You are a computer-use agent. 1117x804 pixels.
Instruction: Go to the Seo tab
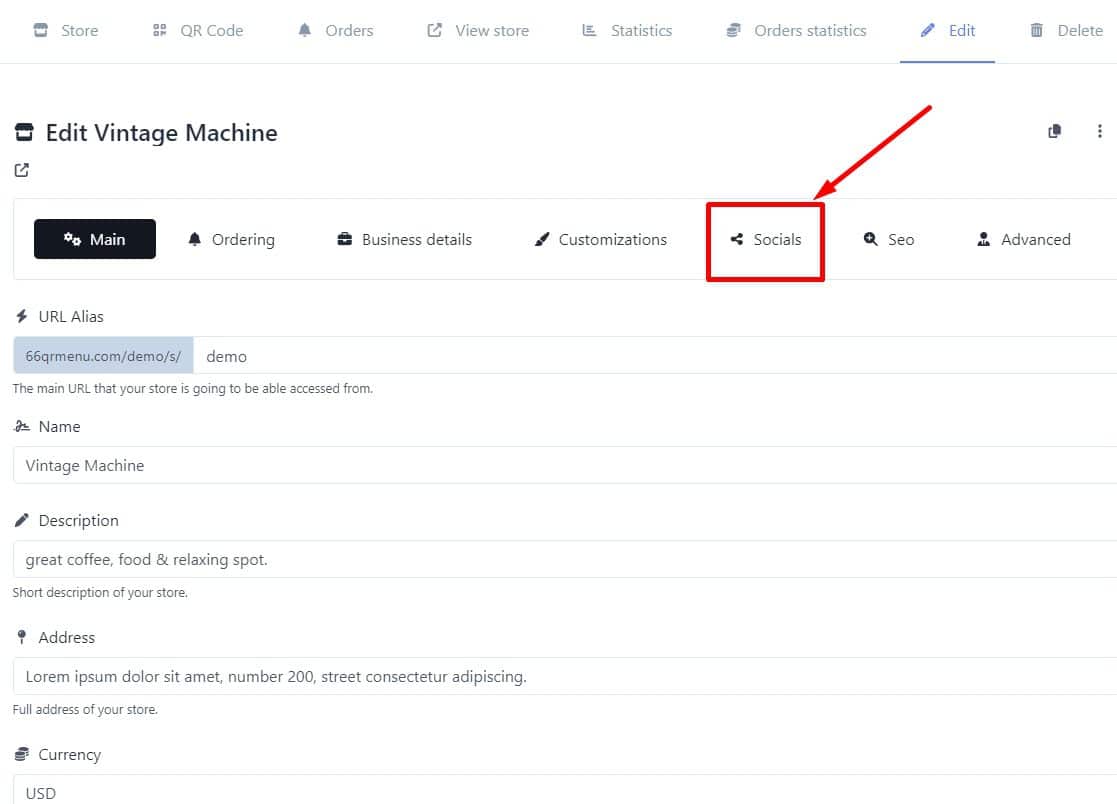click(889, 239)
